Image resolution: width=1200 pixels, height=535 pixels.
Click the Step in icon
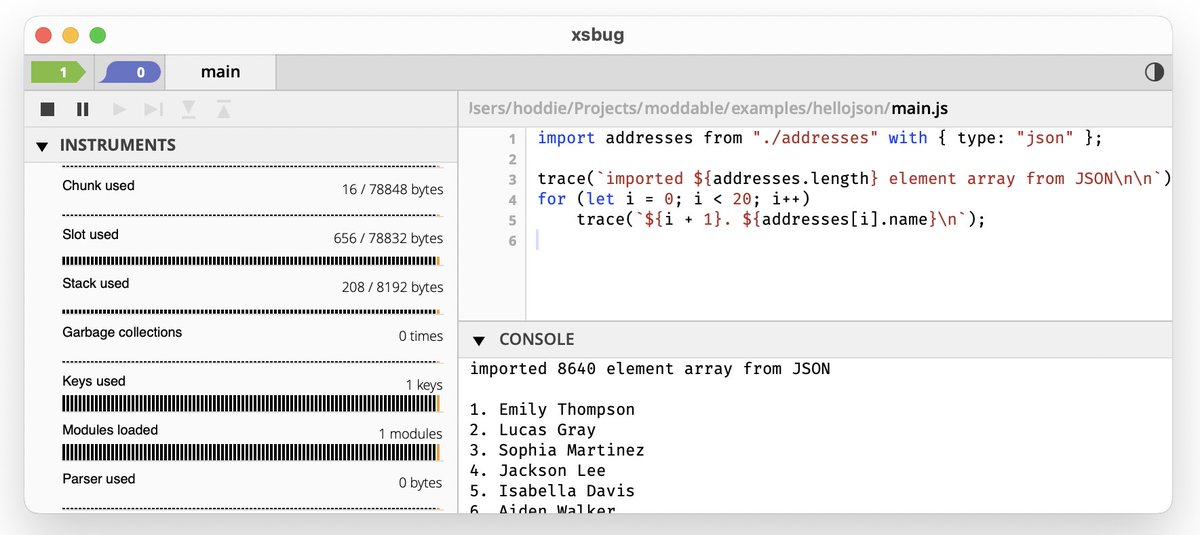188,109
